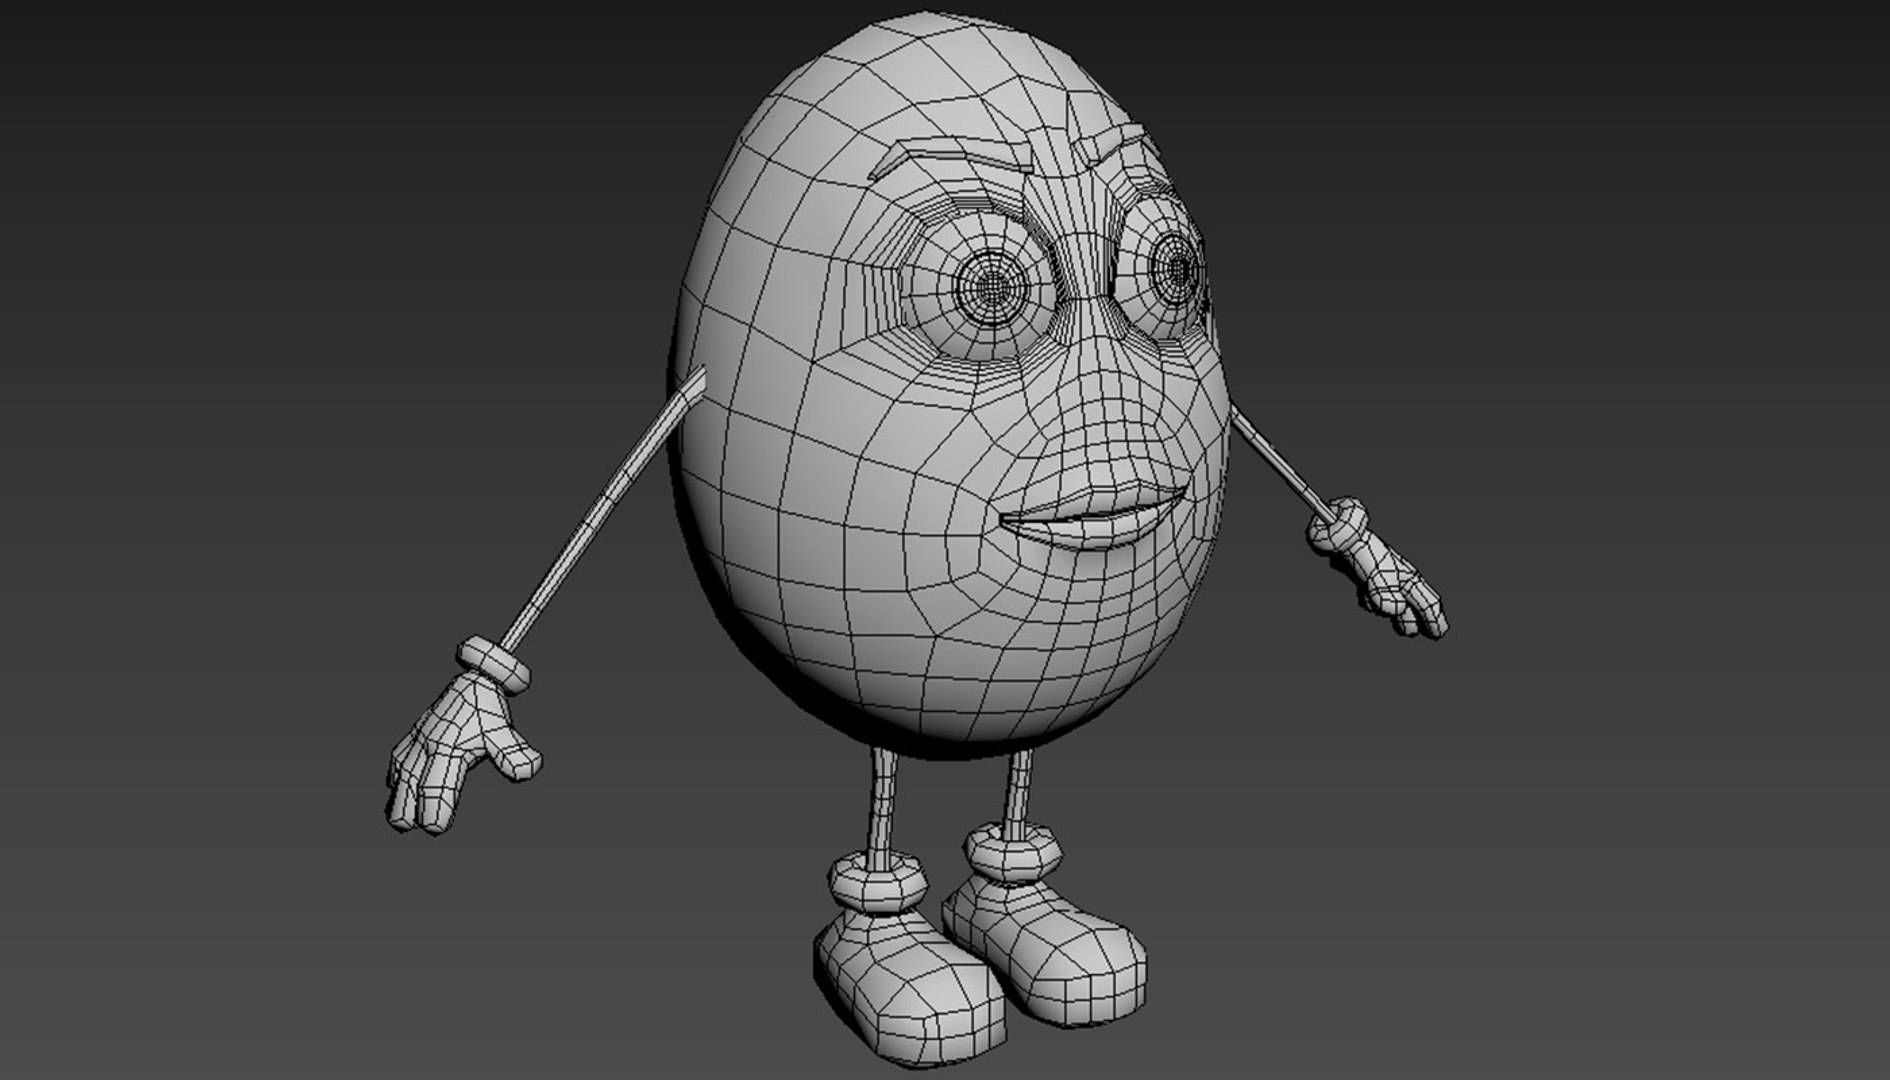Select the smaller far-side eyeball near the egg's edge
1890x1080 pixels.
1162,270
